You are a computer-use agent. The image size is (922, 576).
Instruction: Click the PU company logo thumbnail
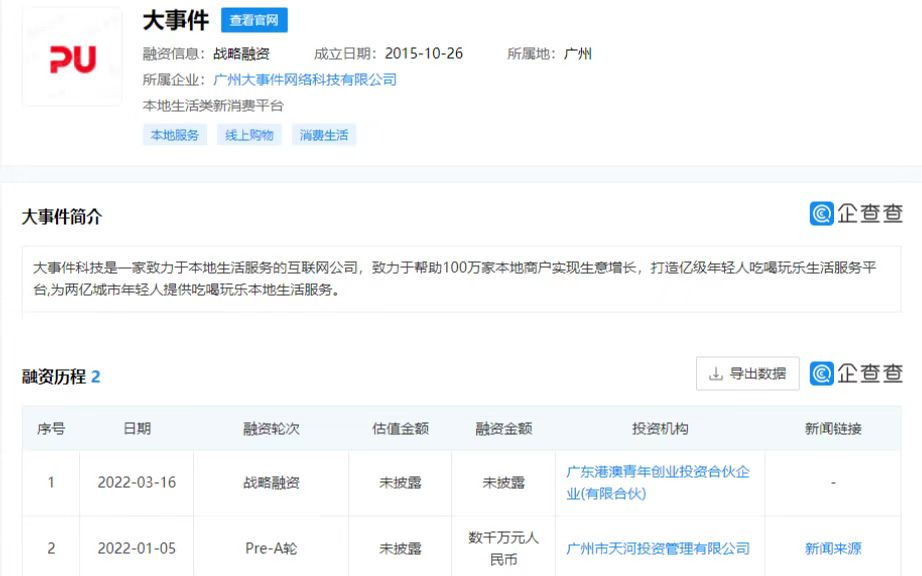pos(72,58)
